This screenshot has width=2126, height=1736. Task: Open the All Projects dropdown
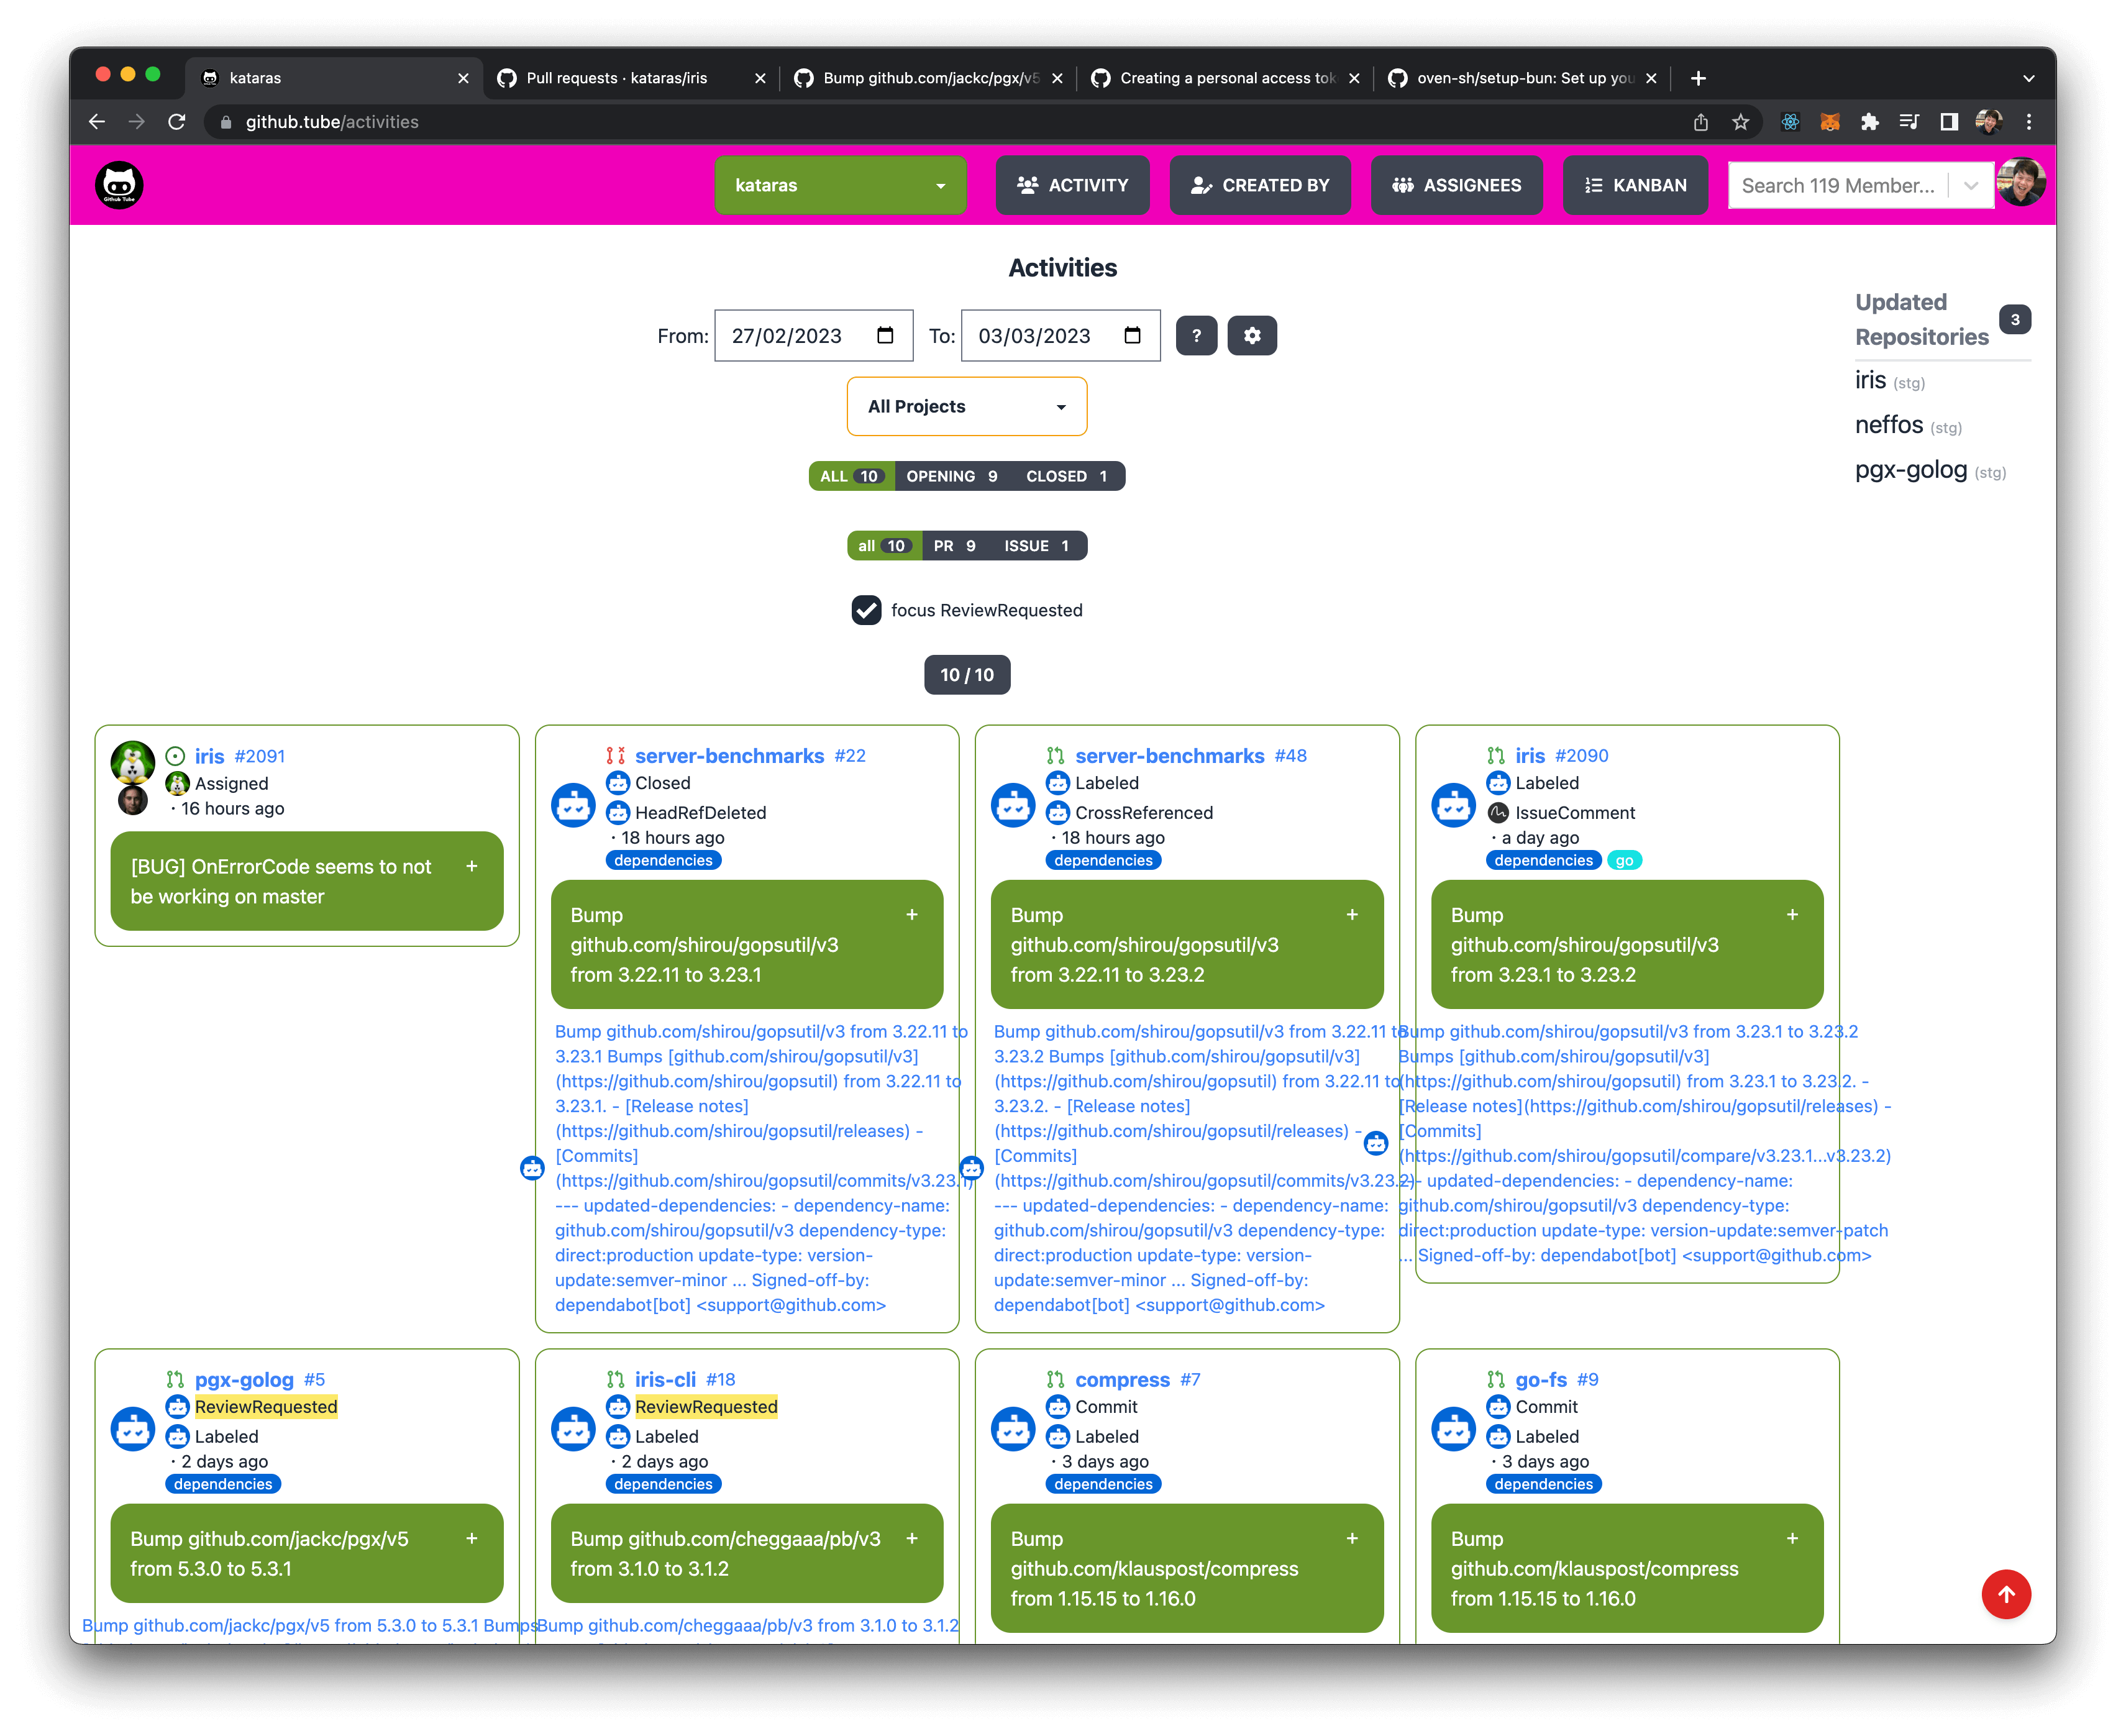click(x=966, y=406)
